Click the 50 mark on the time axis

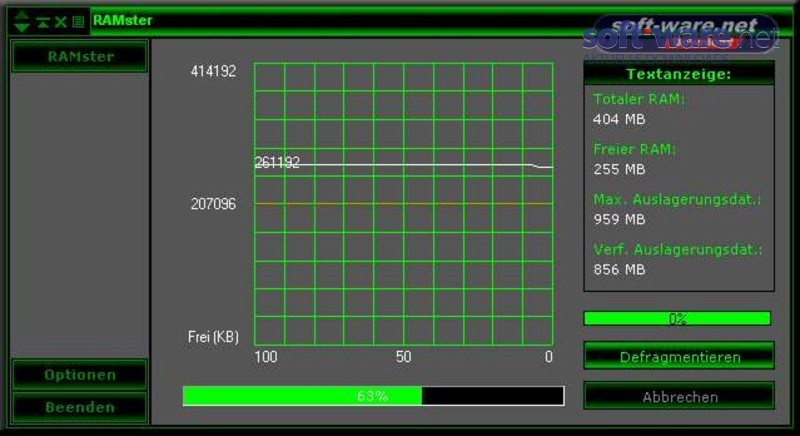tap(403, 356)
